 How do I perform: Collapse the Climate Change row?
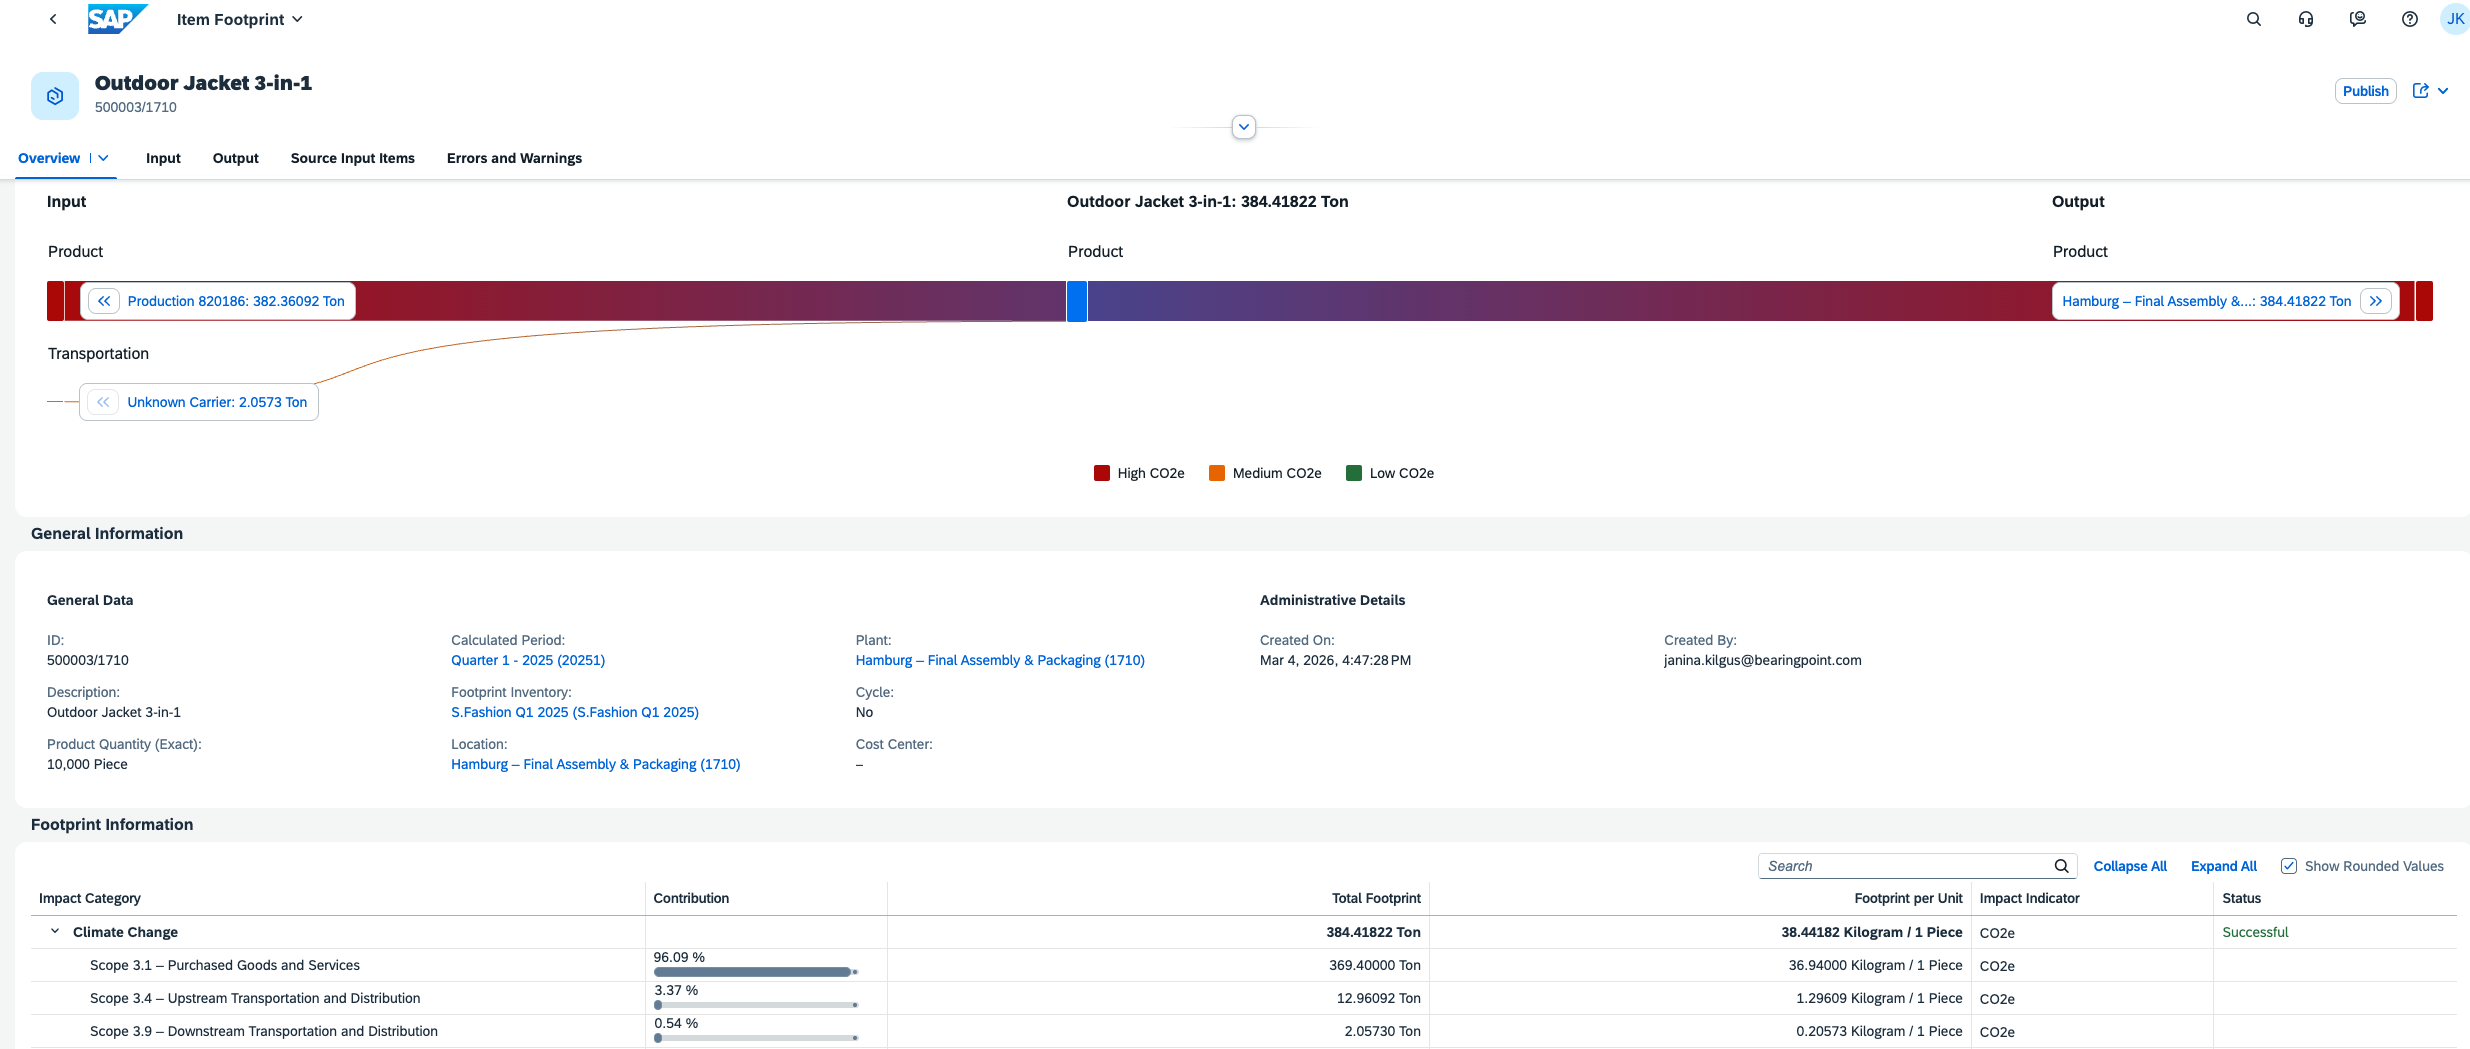pyautogui.click(x=55, y=932)
